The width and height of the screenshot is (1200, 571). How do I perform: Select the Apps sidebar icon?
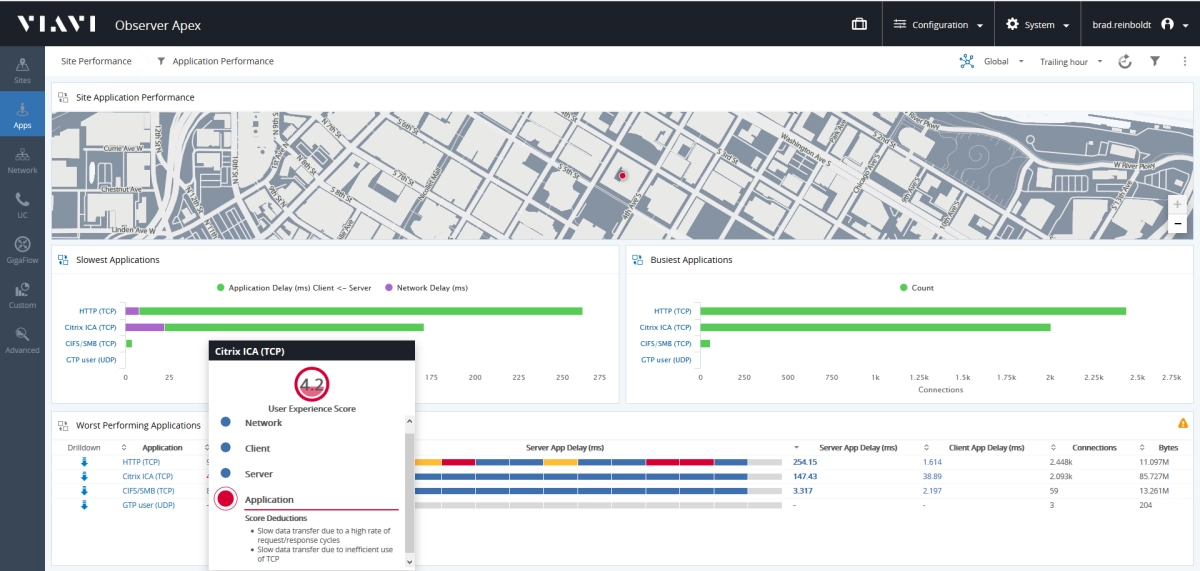[22, 115]
